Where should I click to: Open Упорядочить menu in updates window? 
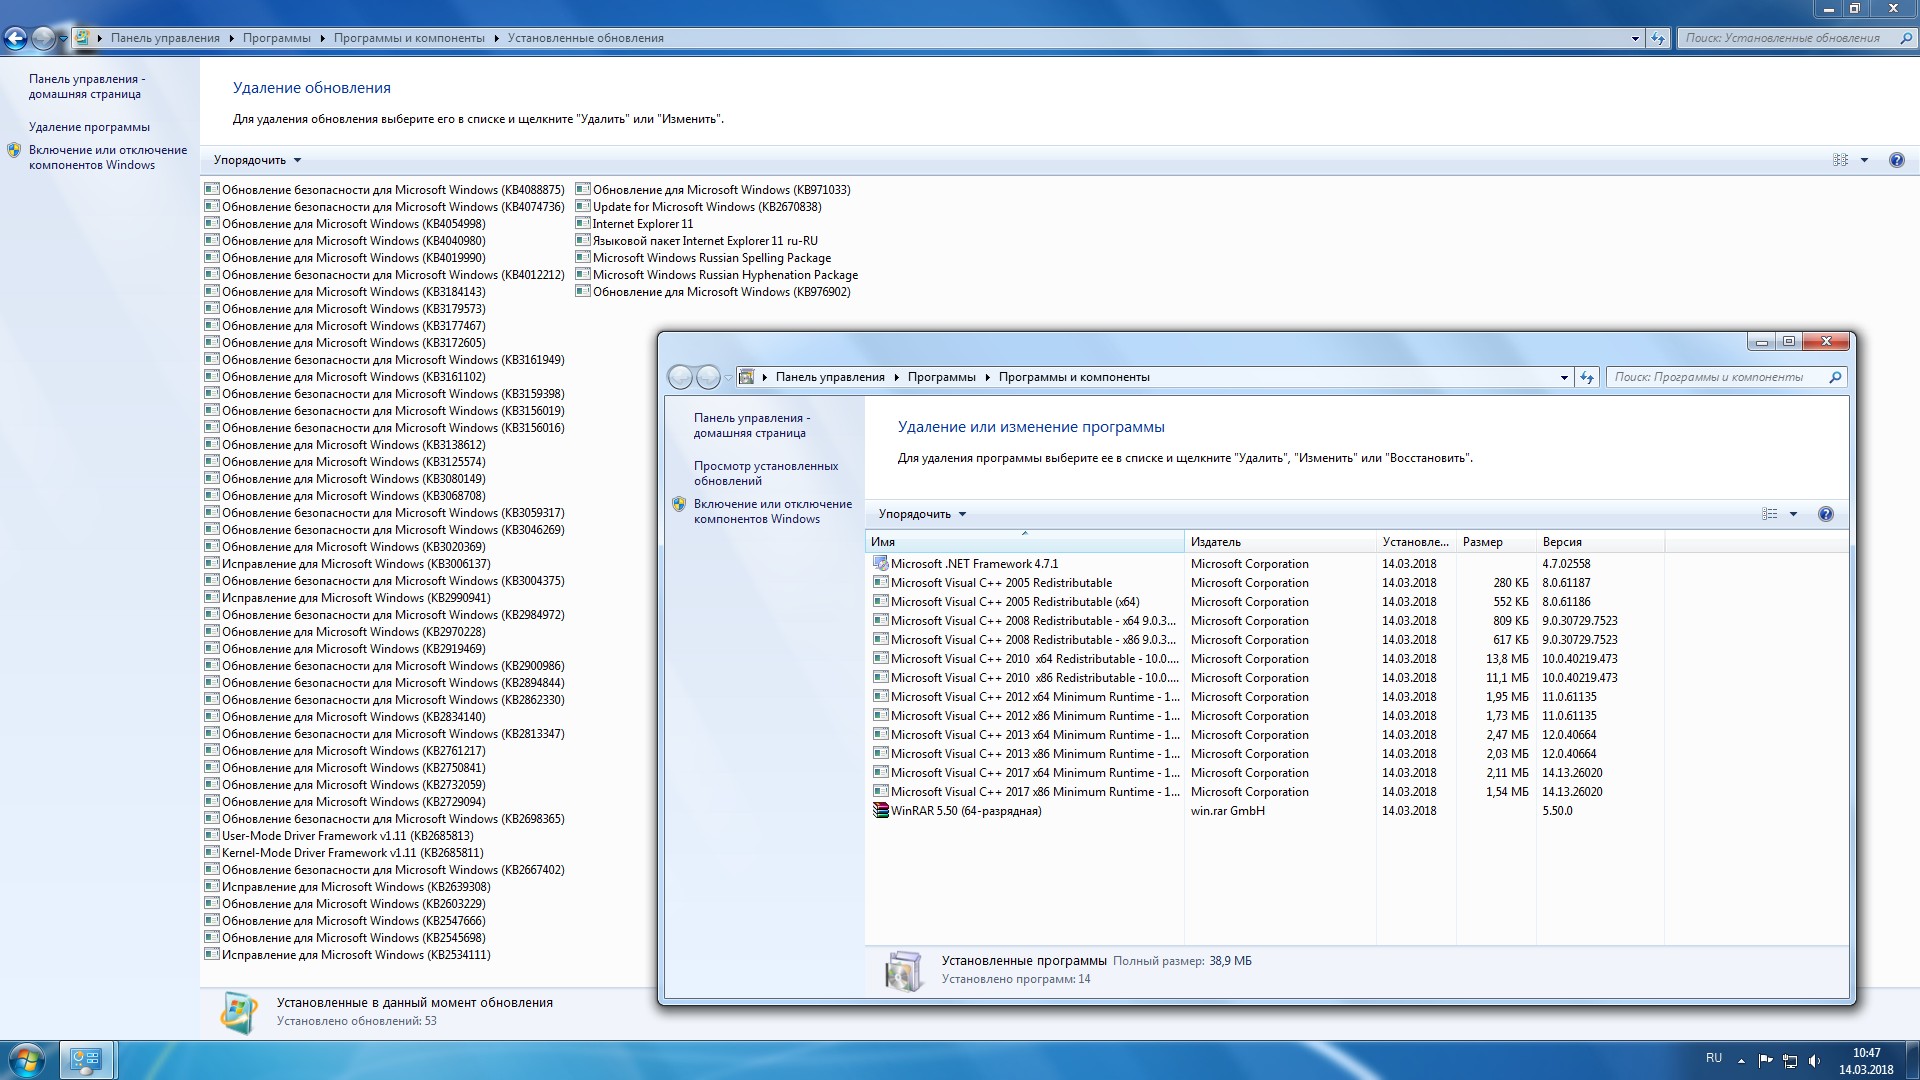(257, 160)
